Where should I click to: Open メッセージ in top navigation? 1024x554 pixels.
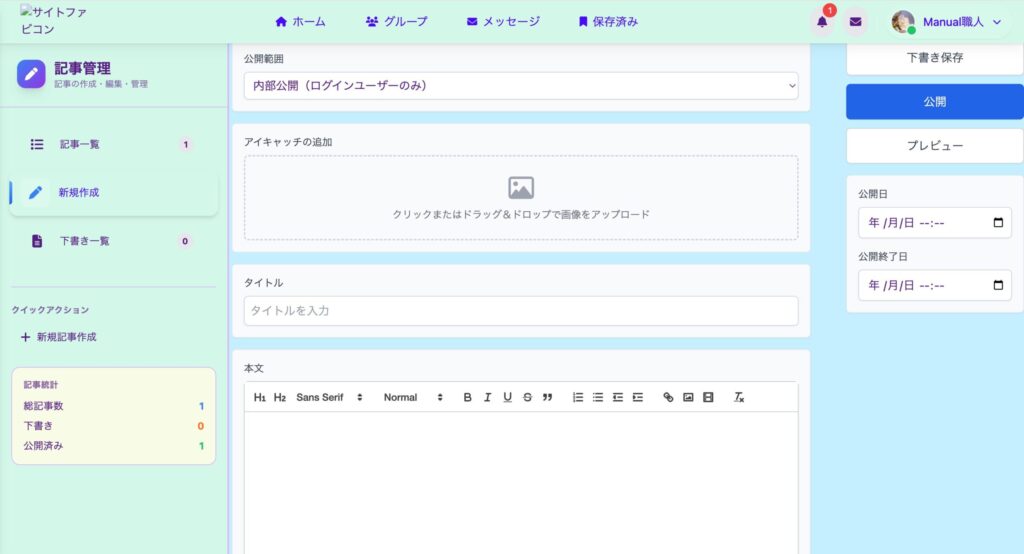pyautogui.click(x=503, y=22)
